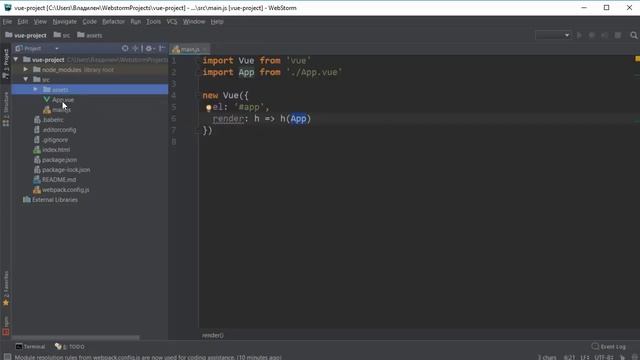Click vue-project breadcrumb in navigation bar
Screen dimensions: 640x360
26,36
